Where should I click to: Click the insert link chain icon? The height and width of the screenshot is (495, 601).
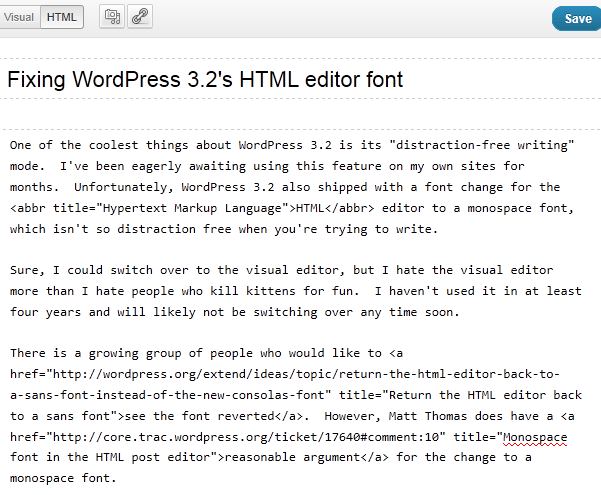pyautogui.click(x=140, y=16)
